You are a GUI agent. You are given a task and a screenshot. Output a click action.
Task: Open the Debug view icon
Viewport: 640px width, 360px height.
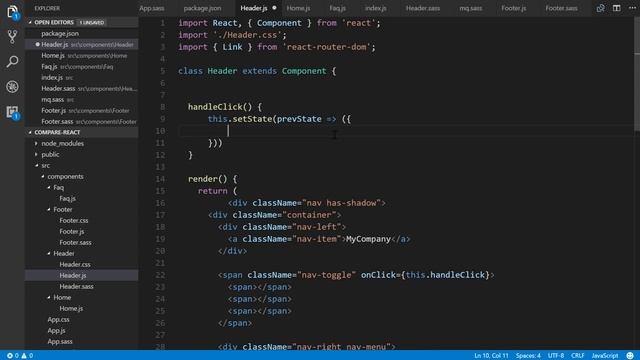[x=12, y=87]
